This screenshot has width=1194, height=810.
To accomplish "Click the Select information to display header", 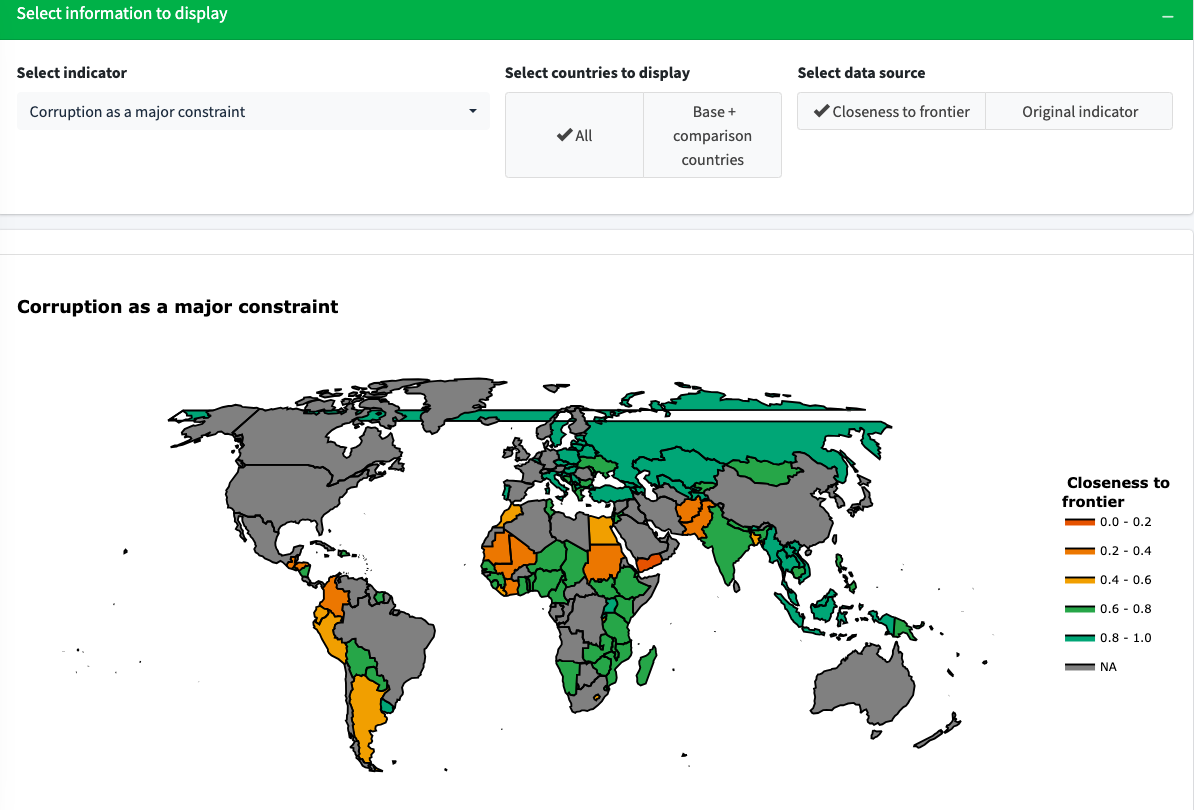I will click(122, 14).
